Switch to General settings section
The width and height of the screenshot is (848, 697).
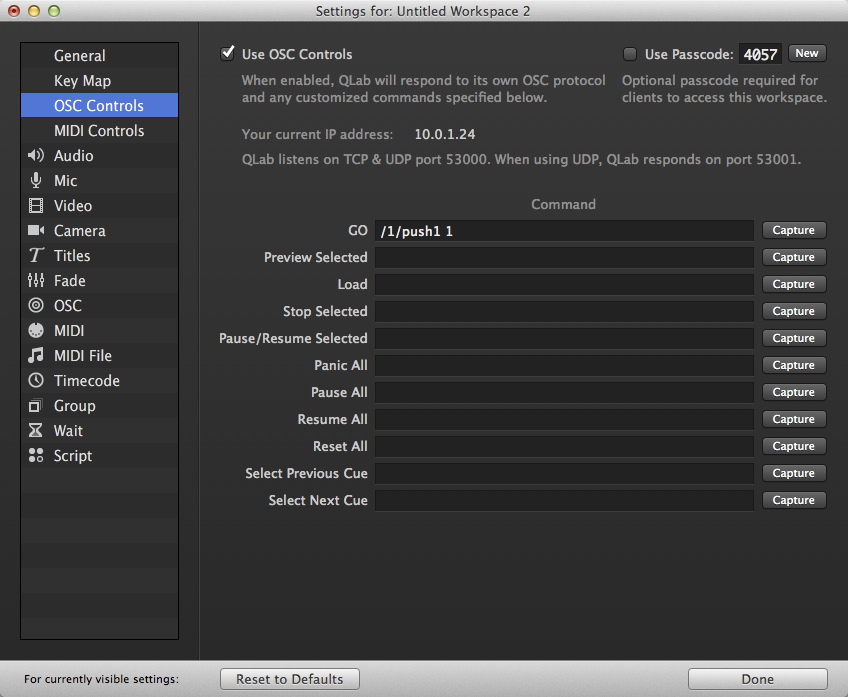pos(79,56)
